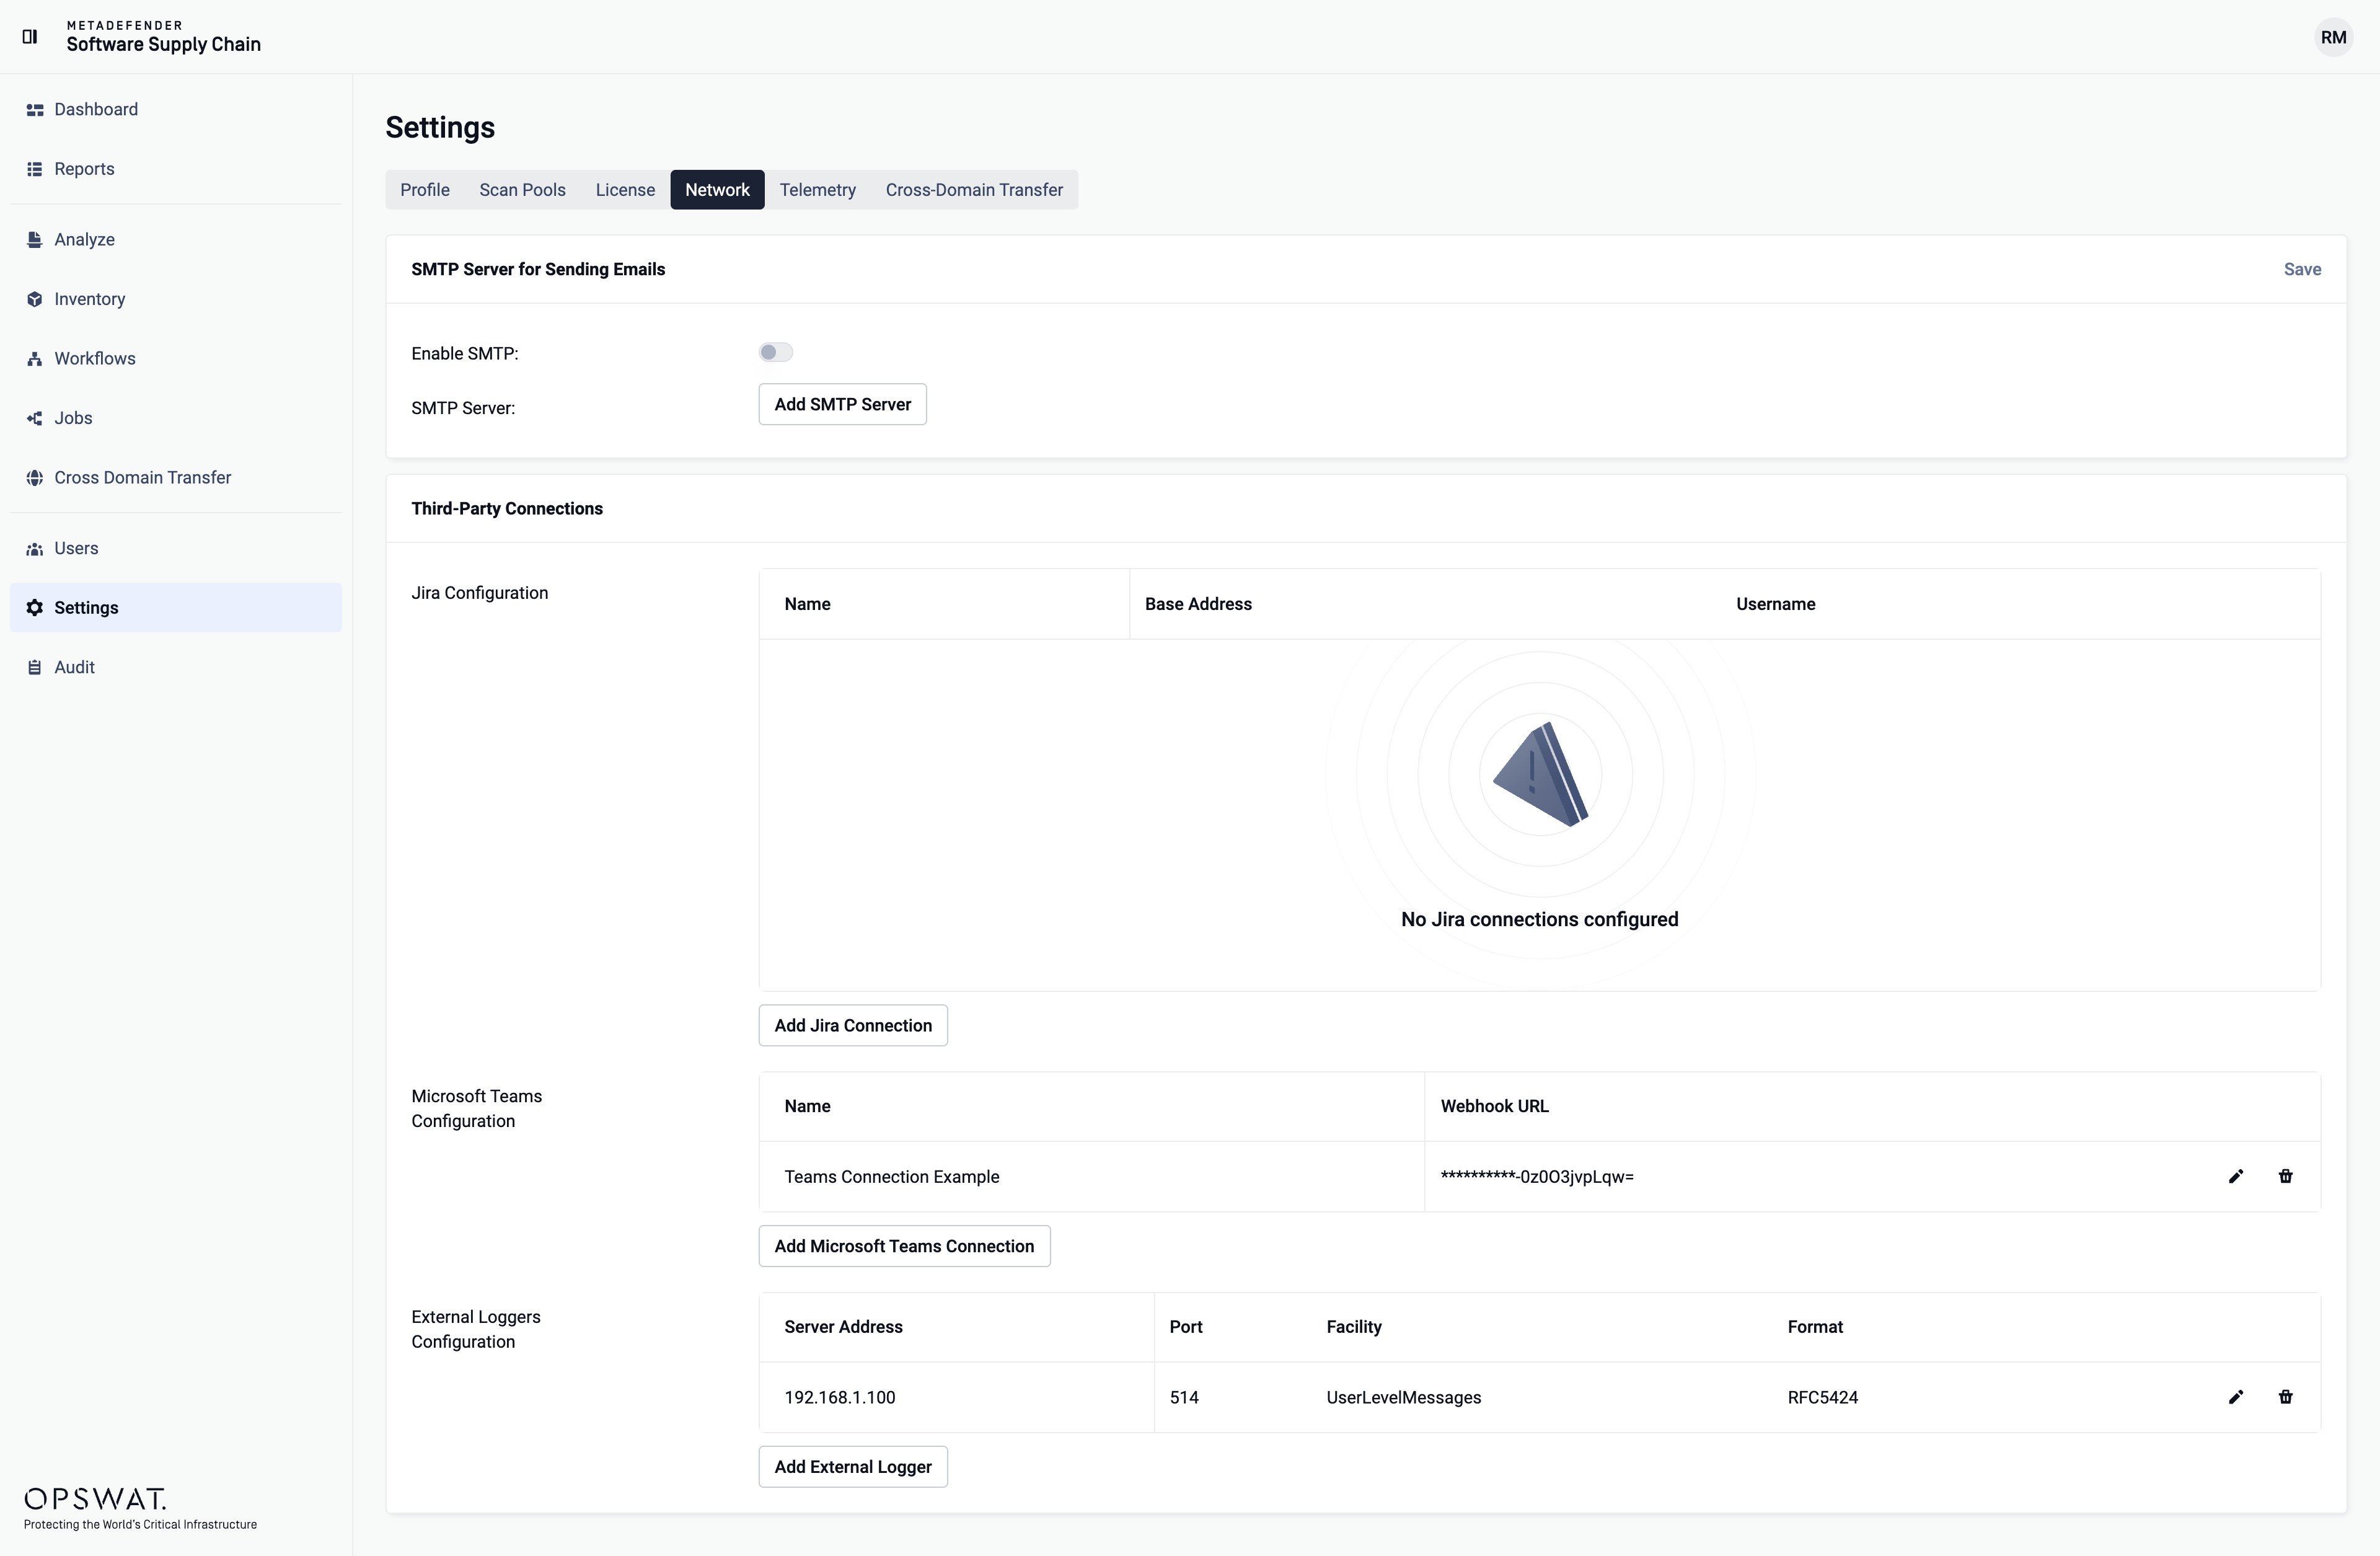Viewport: 2380px width, 1556px height.
Task: Click the masked webhook URL value
Action: (1537, 1177)
